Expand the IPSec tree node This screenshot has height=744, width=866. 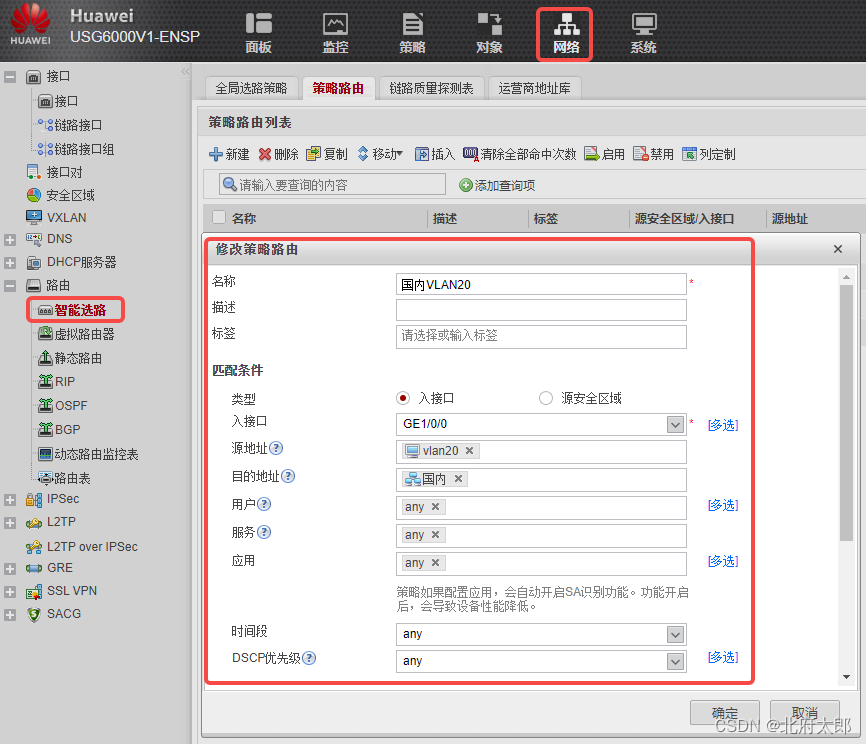(x=10, y=500)
